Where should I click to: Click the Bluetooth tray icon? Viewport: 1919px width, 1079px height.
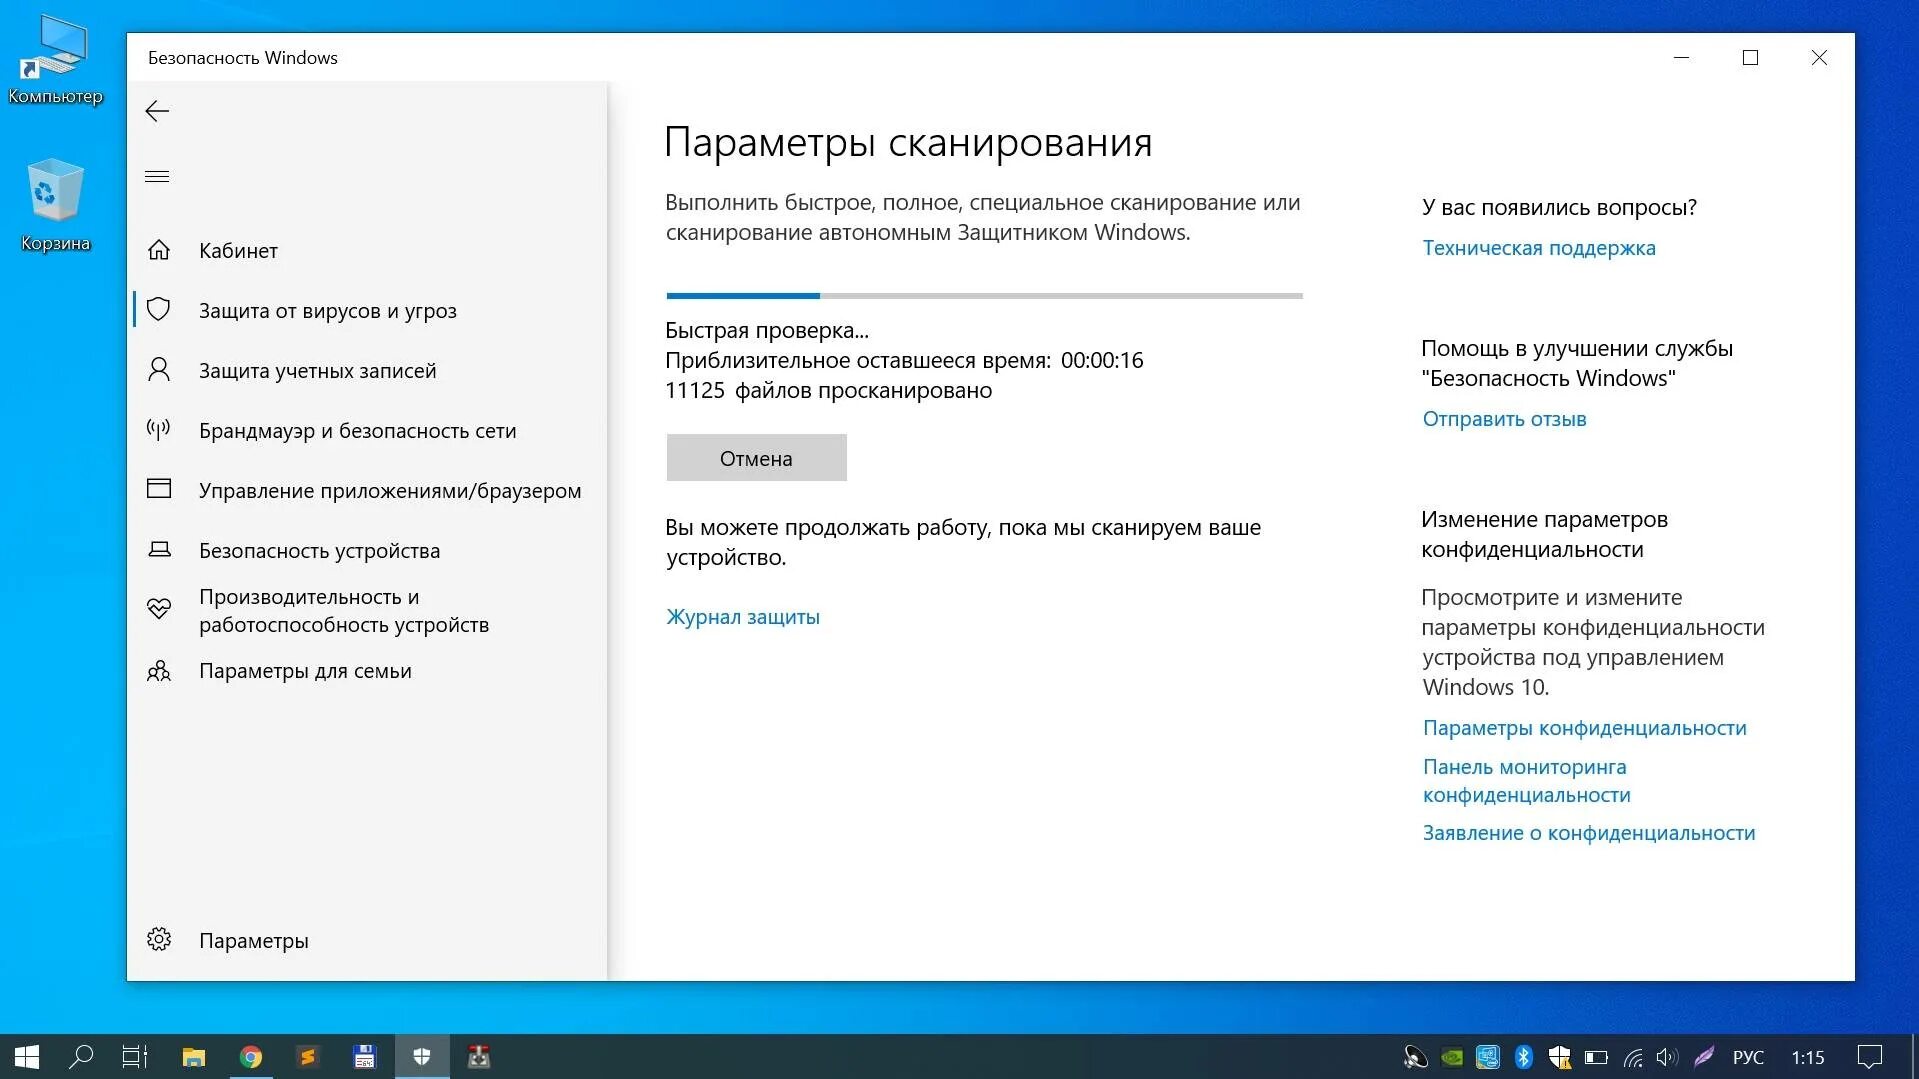point(1523,1057)
